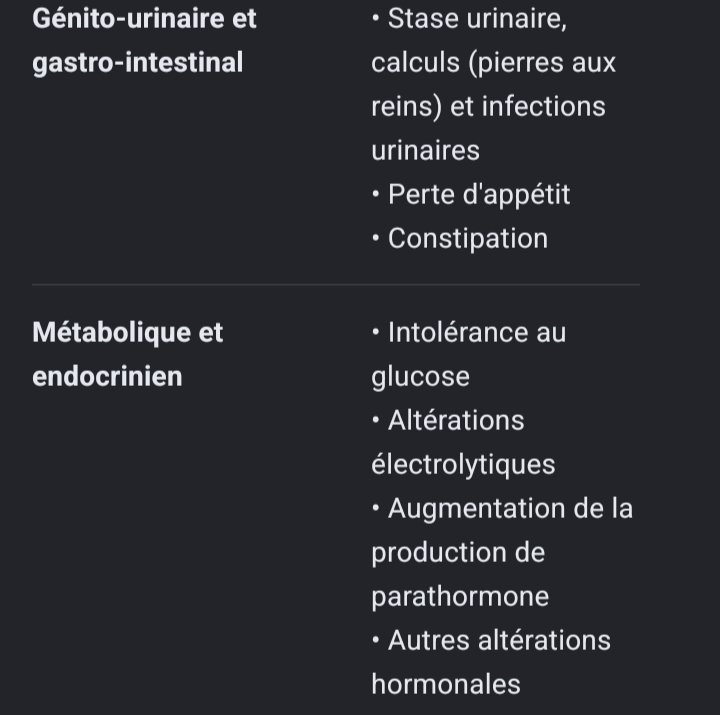Select the 'Métabolique et endocrinien' row heading
Viewport: 720px width, 715px height.
click(x=128, y=354)
